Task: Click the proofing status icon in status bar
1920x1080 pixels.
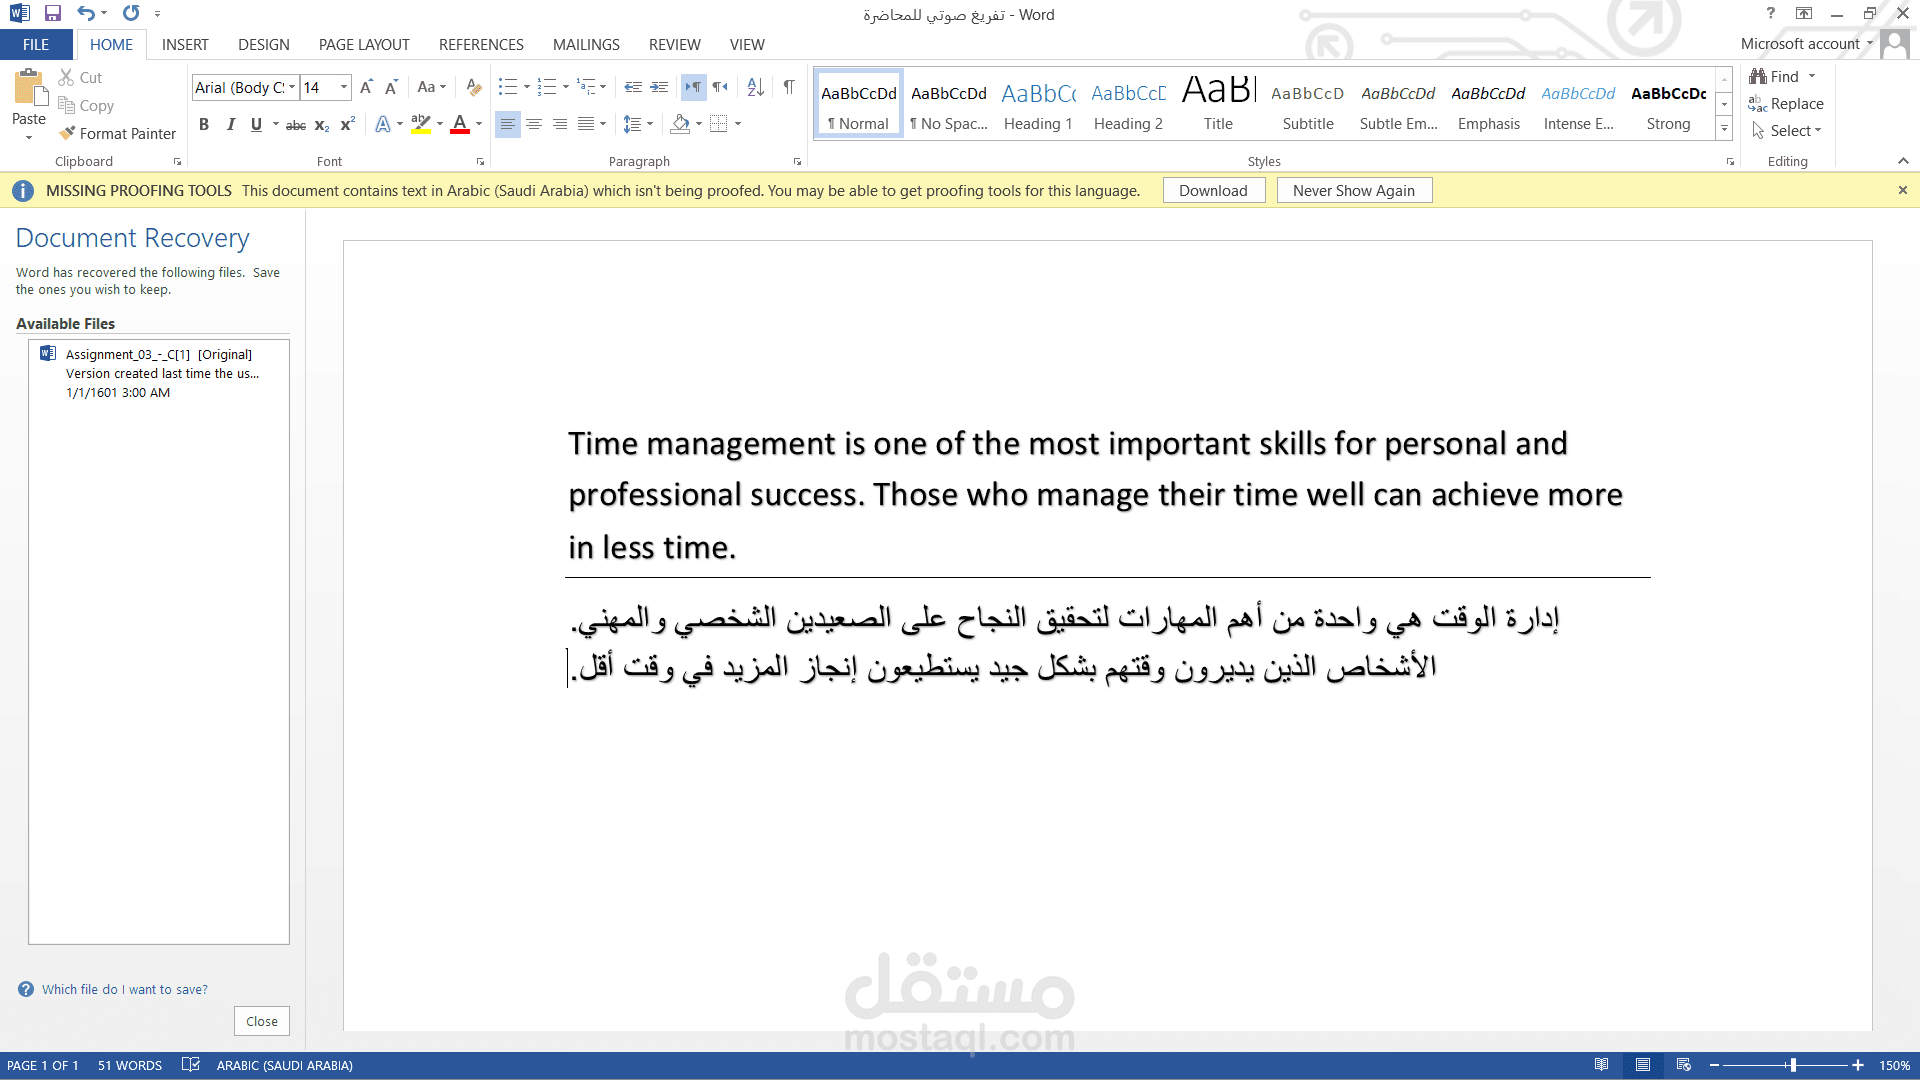Action: coord(191,1065)
